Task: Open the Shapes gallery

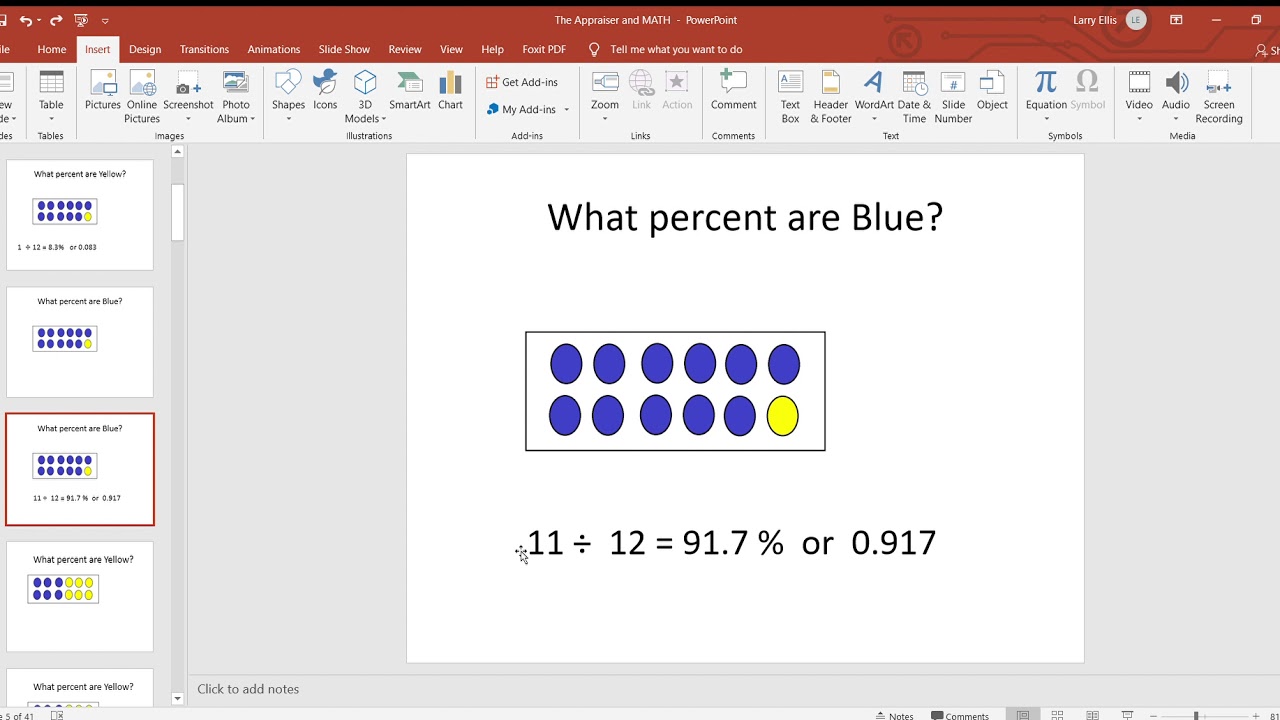Action: 288,96
